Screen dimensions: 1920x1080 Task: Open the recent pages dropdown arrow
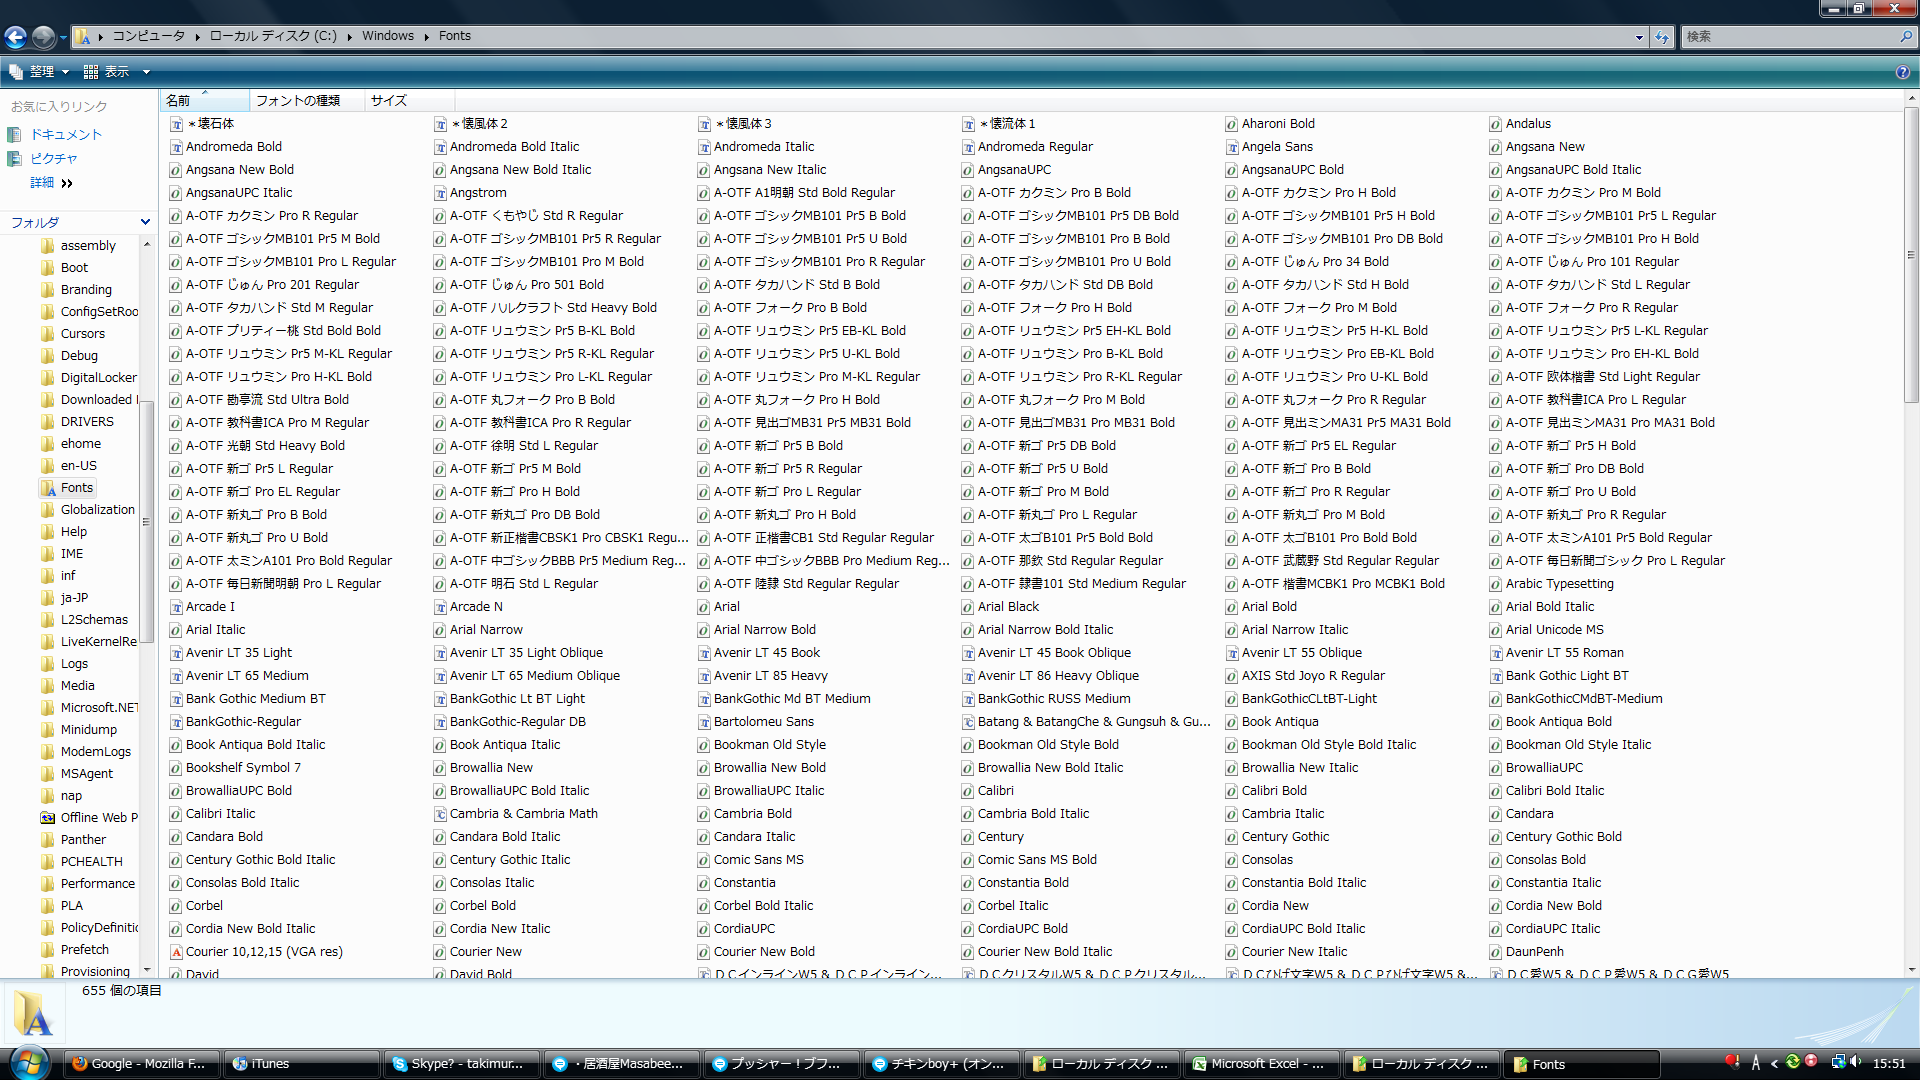(63, 37)
